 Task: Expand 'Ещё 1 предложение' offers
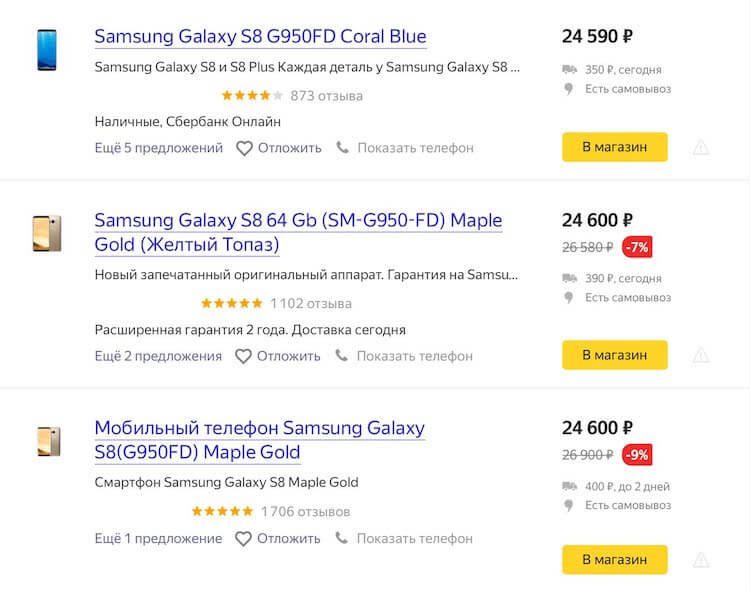pos(158,539)
